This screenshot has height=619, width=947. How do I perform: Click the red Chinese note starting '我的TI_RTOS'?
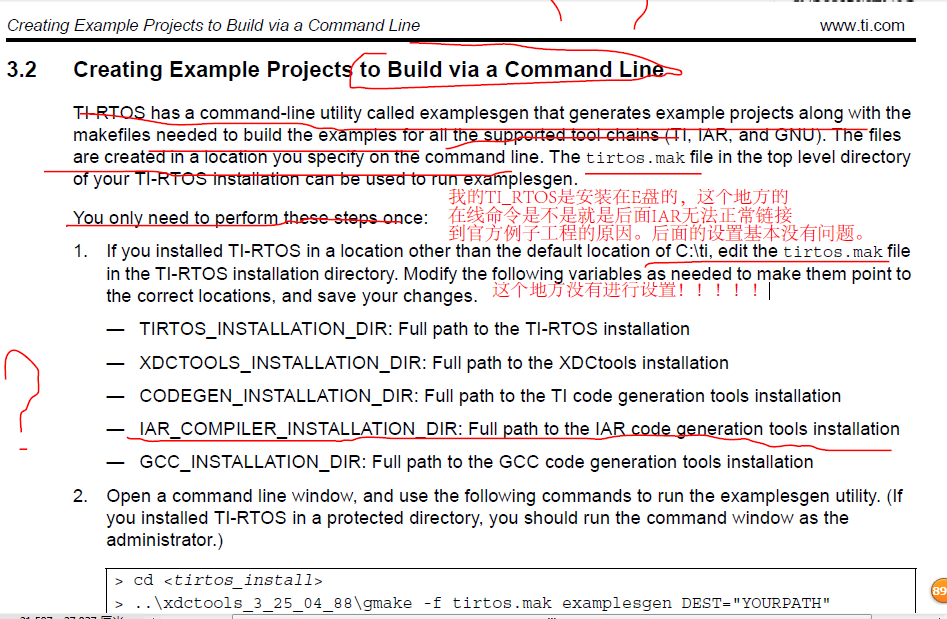(x=657, y=215)
